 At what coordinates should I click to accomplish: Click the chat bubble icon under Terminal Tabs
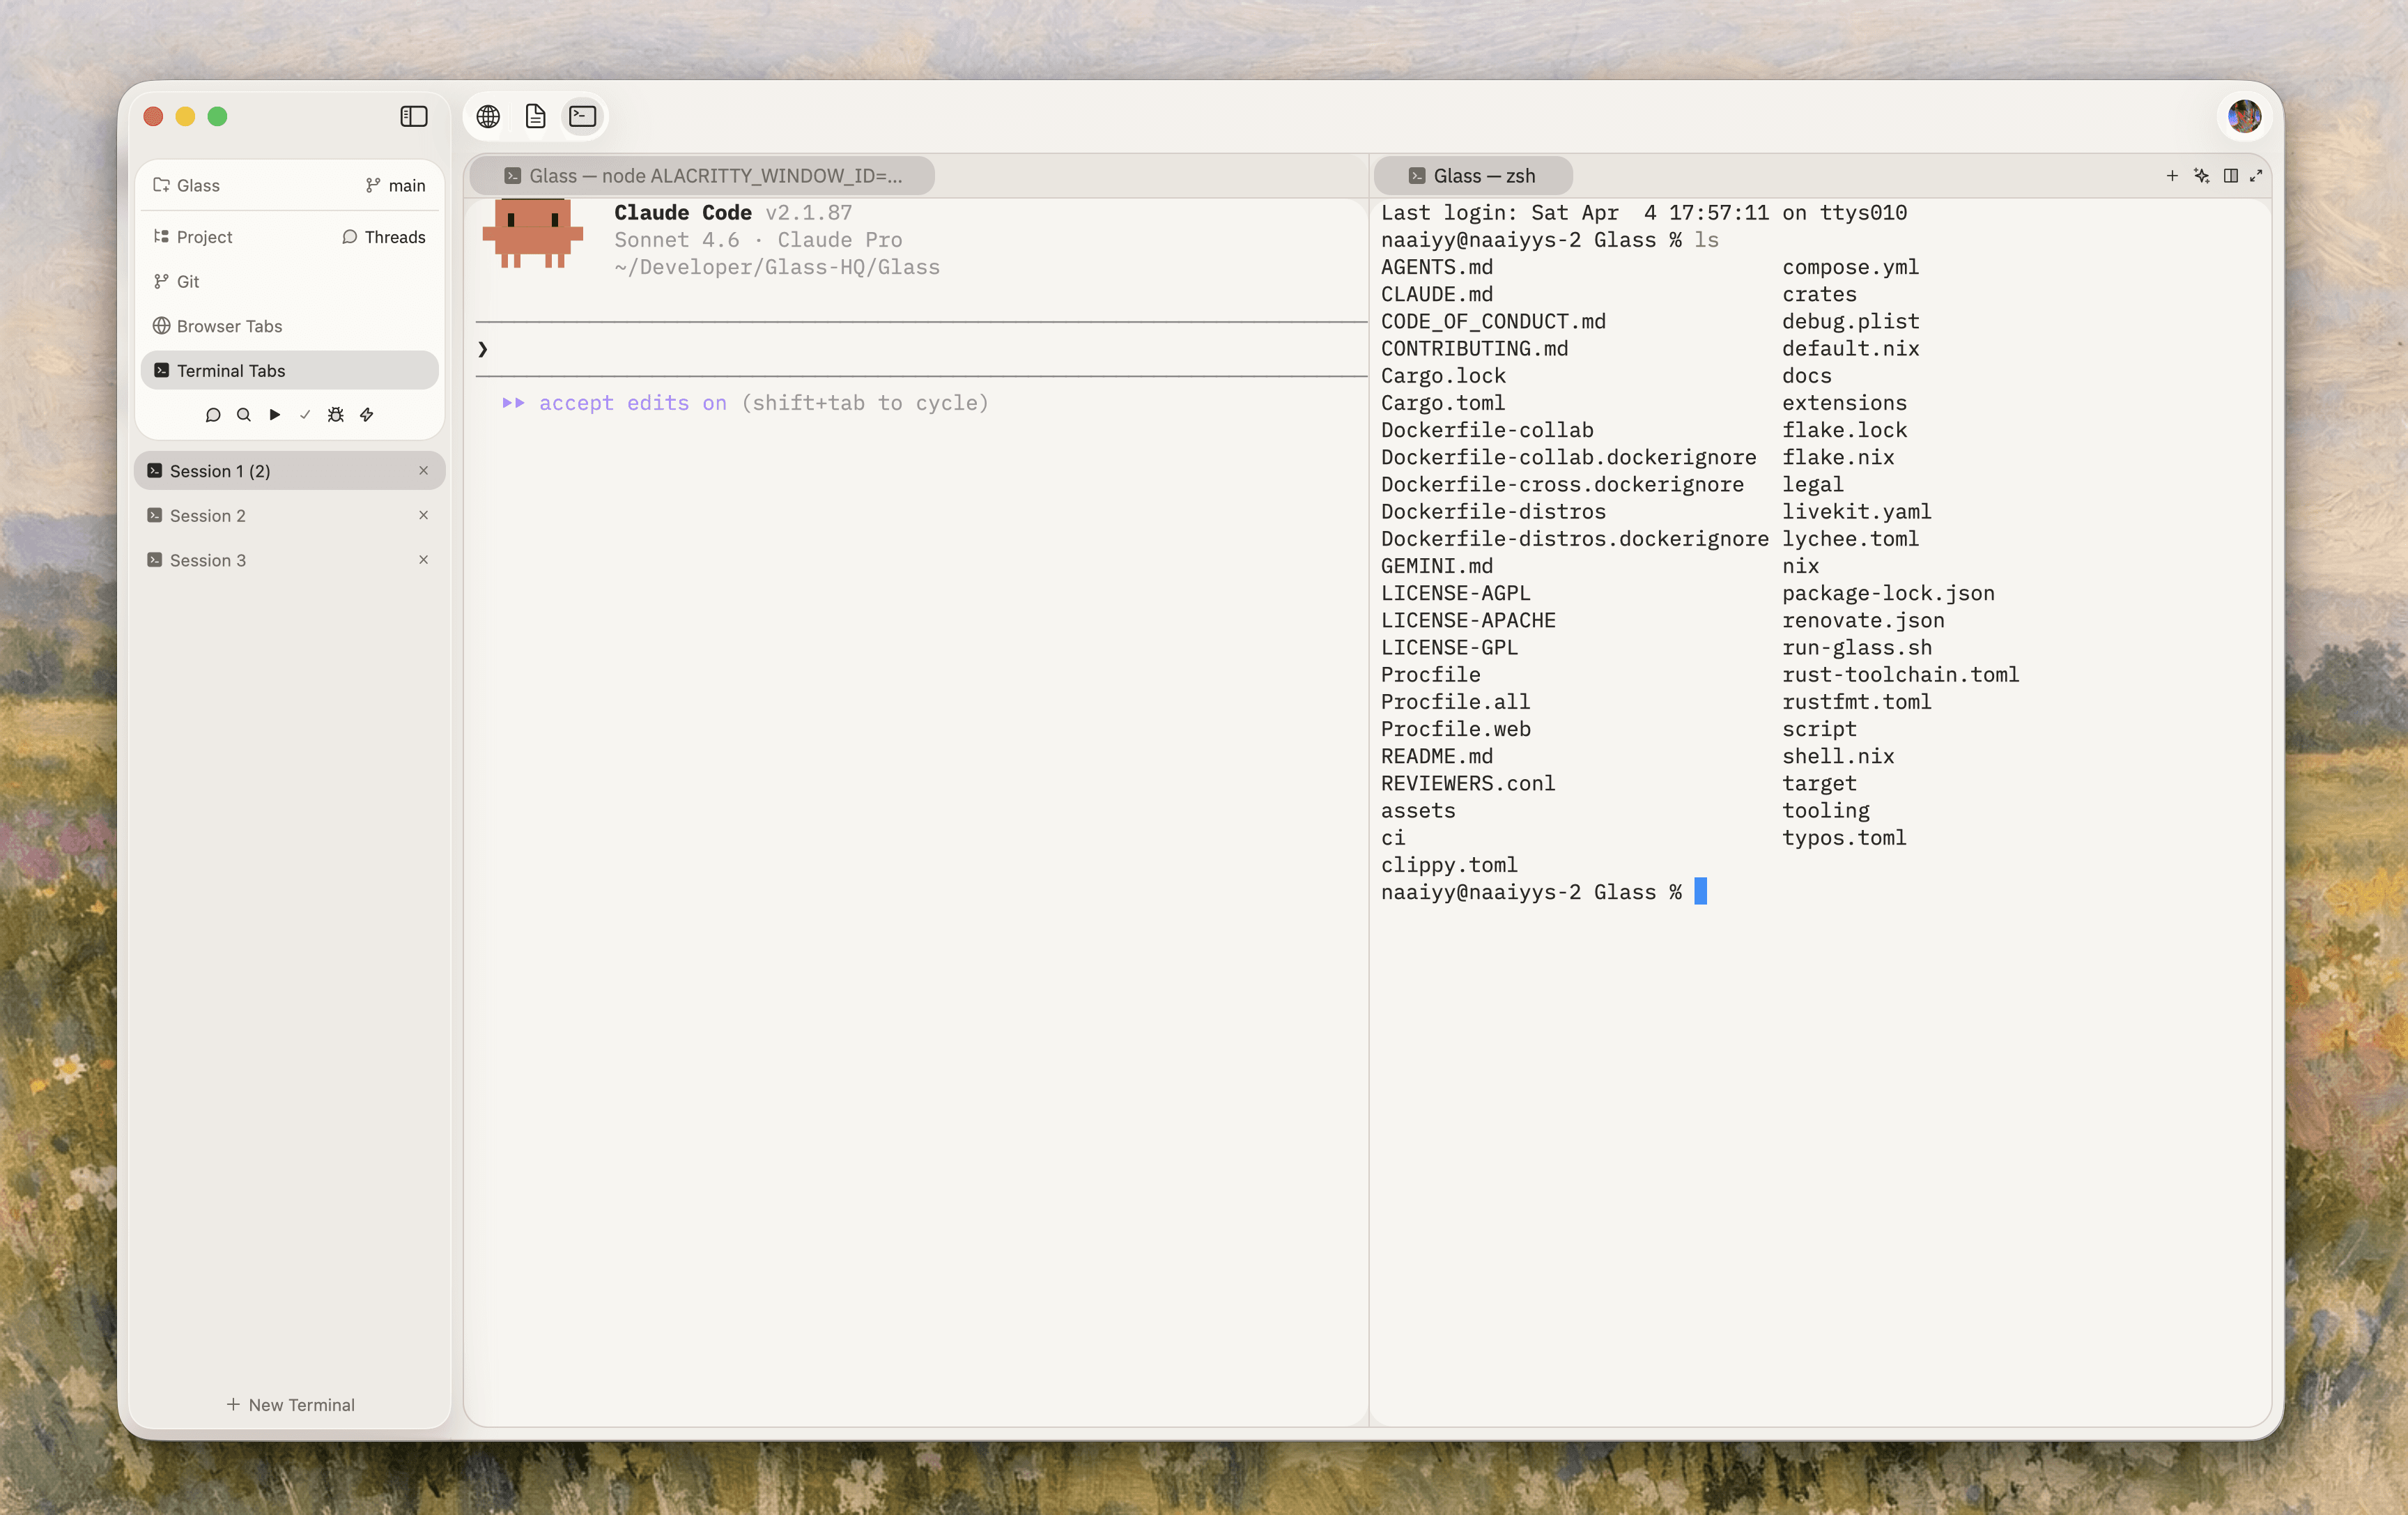click(213, 414)
